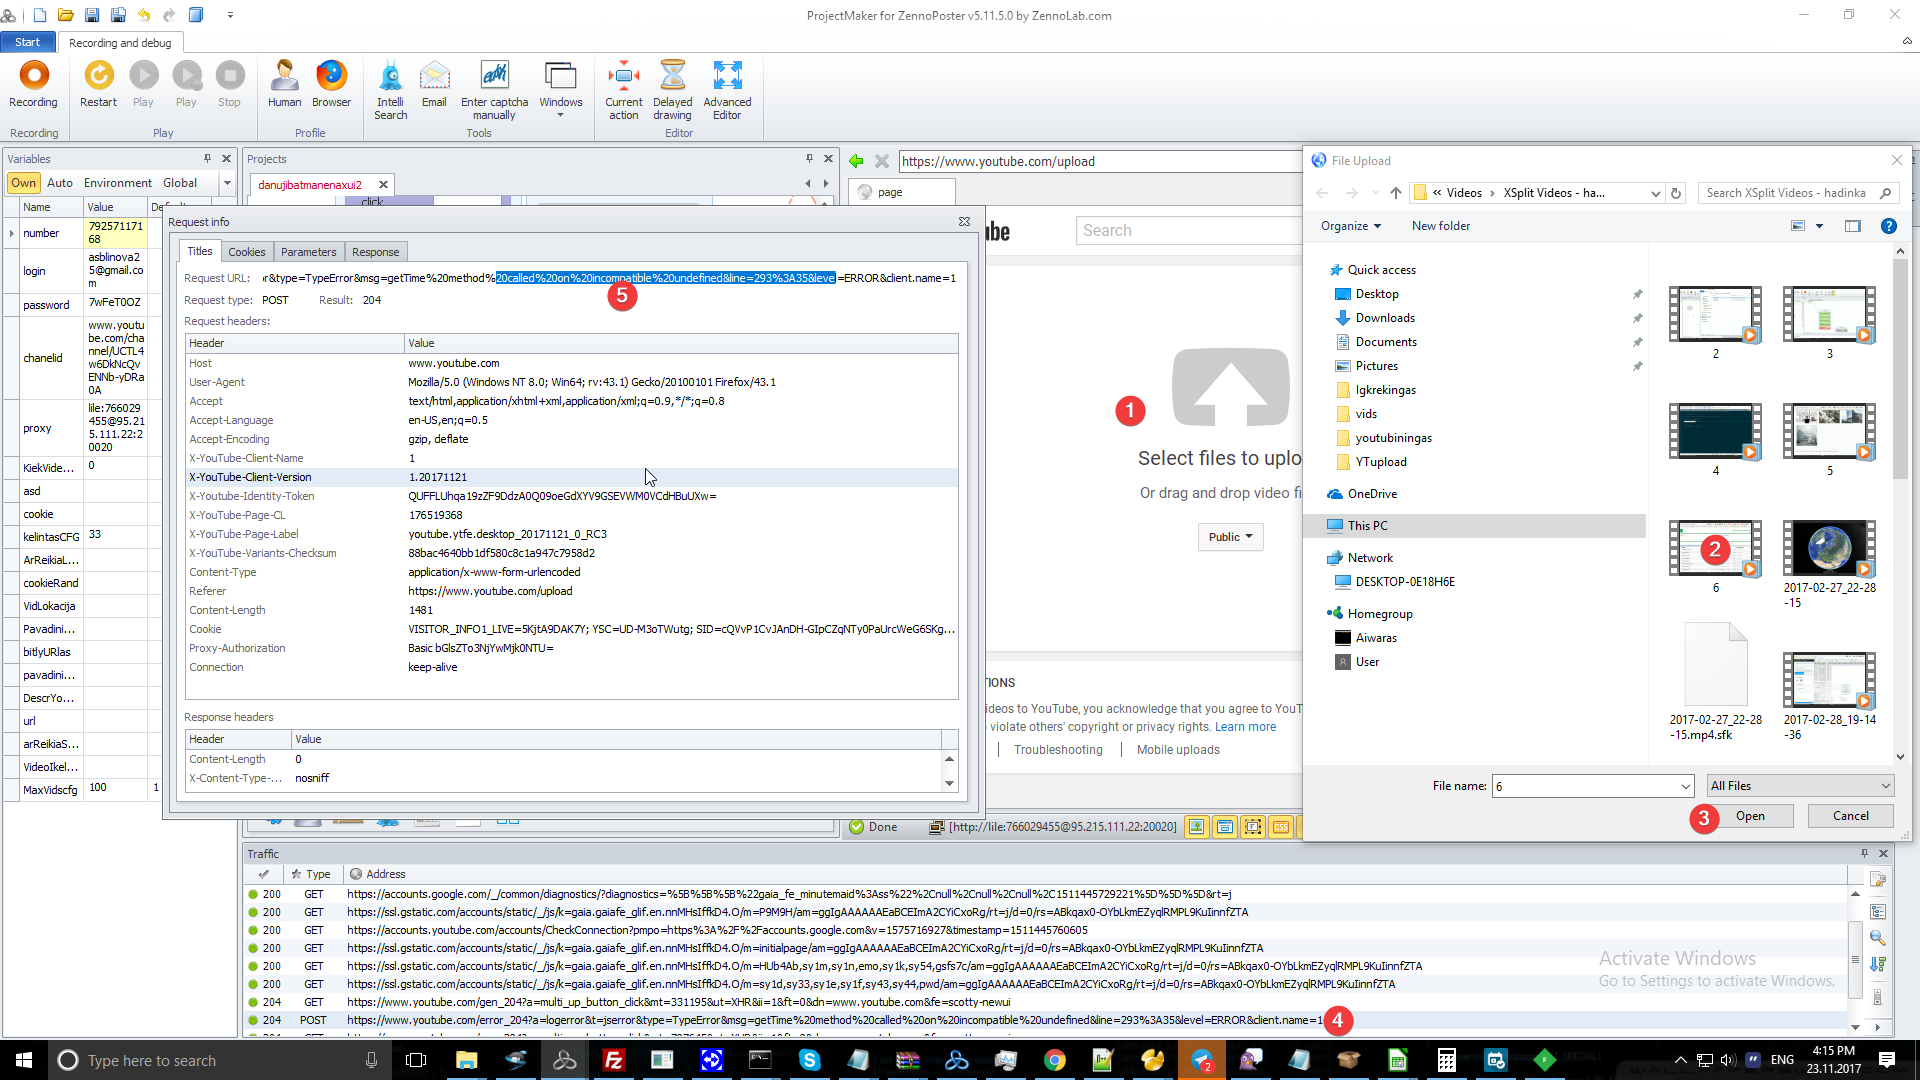Image resolution: width=1920 pixels, height=1080 pixels.
Task: Pin the Variables panel
Action: (x=208, y=158)
